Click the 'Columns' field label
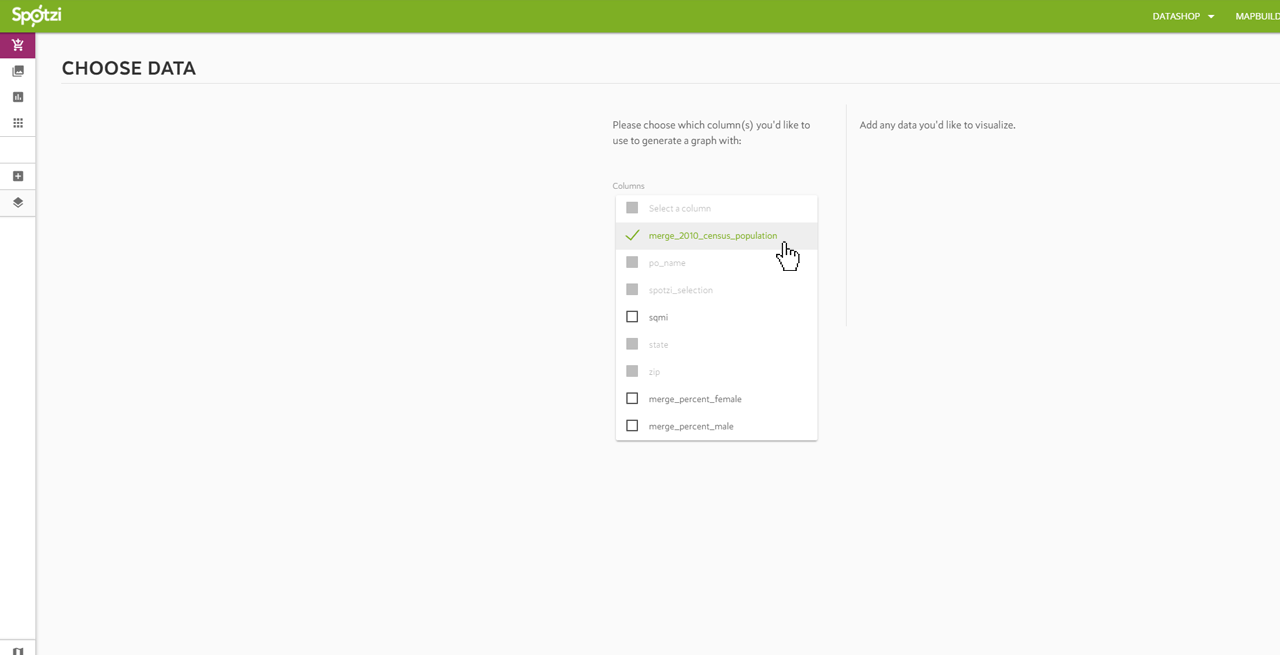The image size is (1280, 655). [628, 186]
